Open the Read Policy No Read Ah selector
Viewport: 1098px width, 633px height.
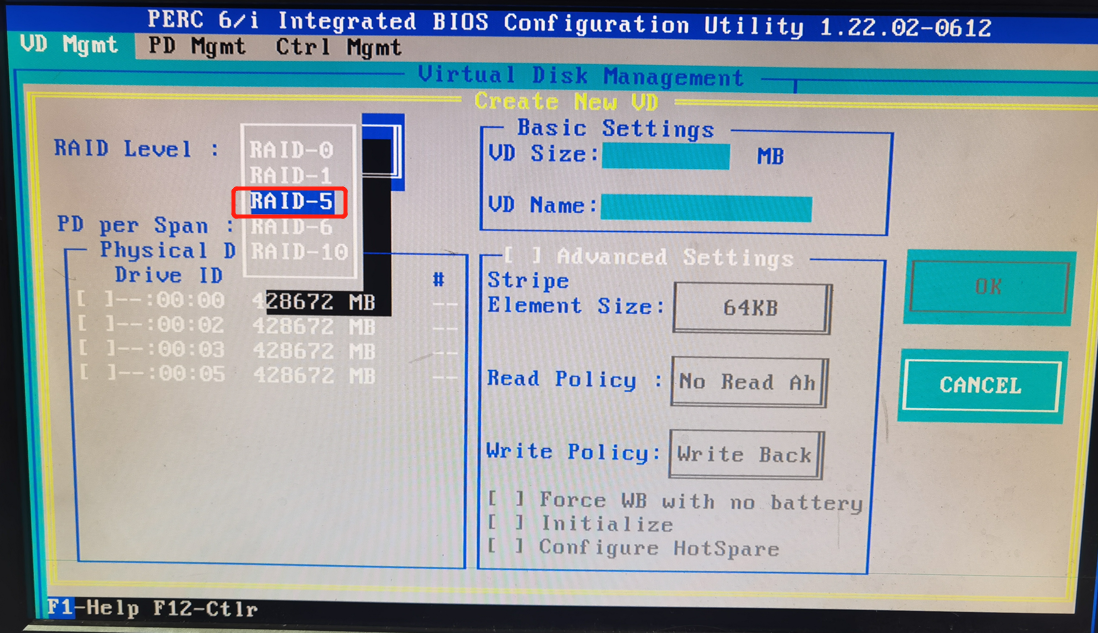(749, 382)
